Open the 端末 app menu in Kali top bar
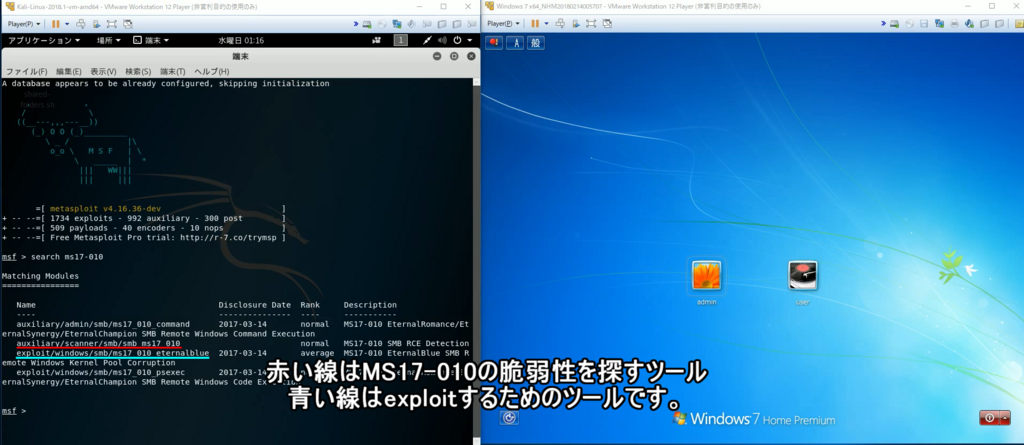This screenshot has width=1024, height=445. pos(152,41)
